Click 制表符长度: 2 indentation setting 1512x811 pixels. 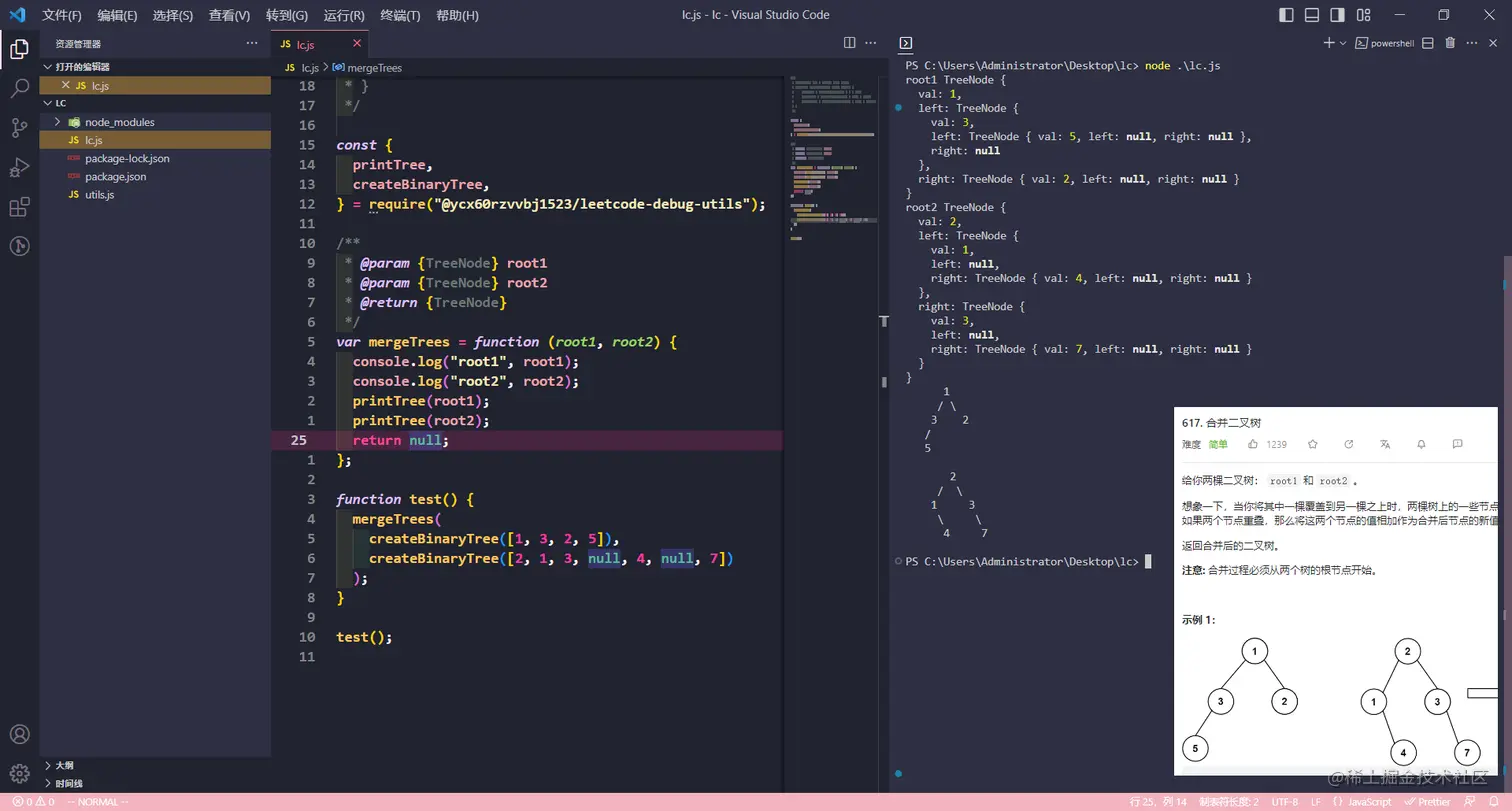[1229, 802]
